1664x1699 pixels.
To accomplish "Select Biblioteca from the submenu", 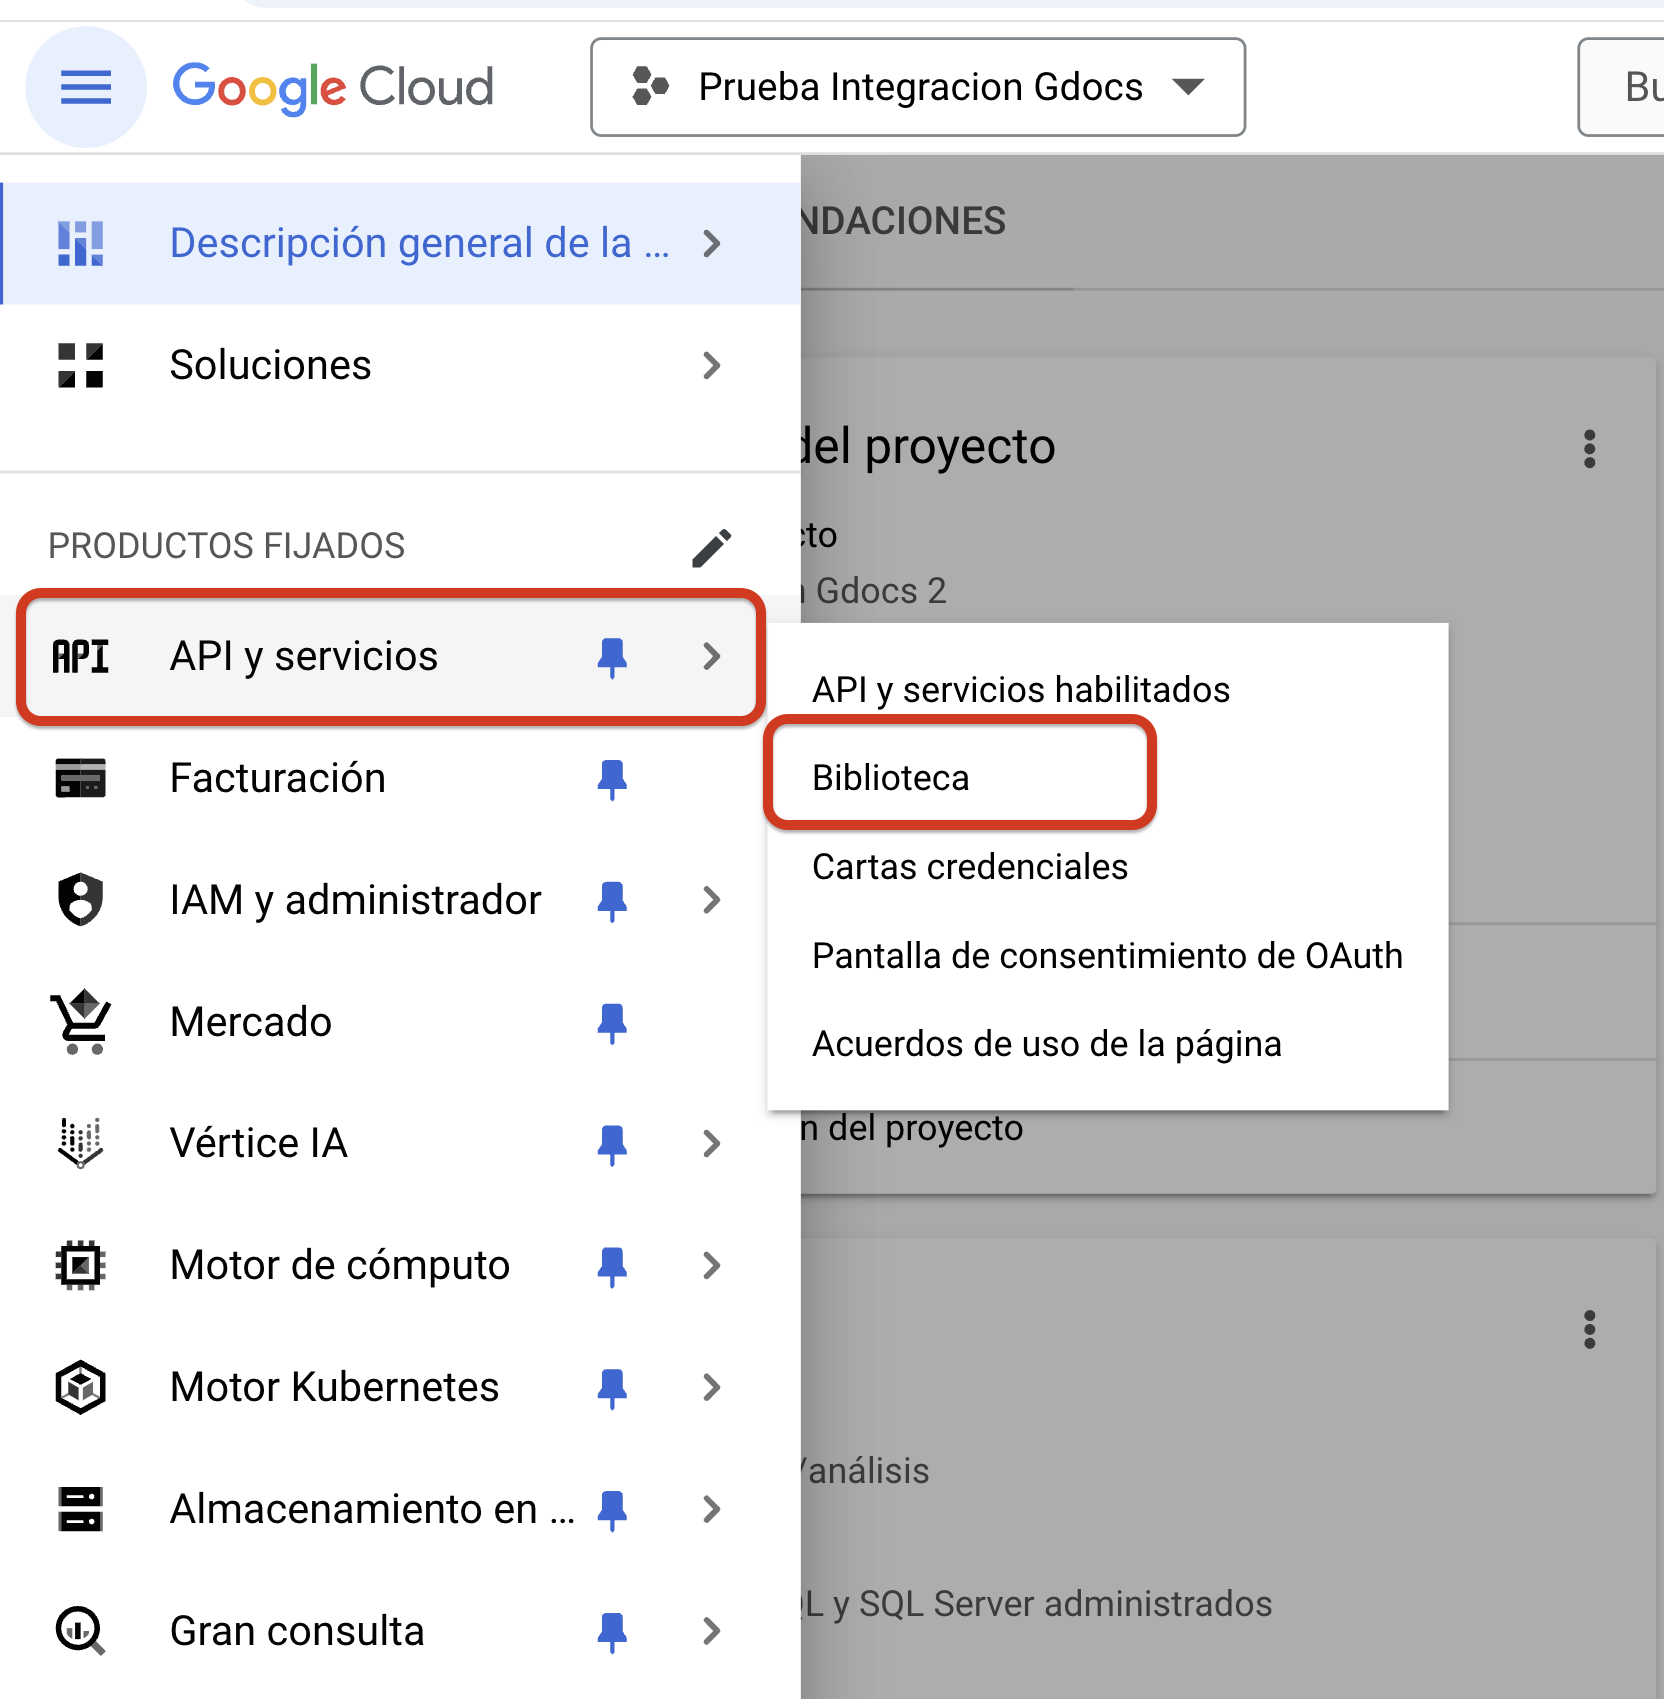I will point(890,778).
